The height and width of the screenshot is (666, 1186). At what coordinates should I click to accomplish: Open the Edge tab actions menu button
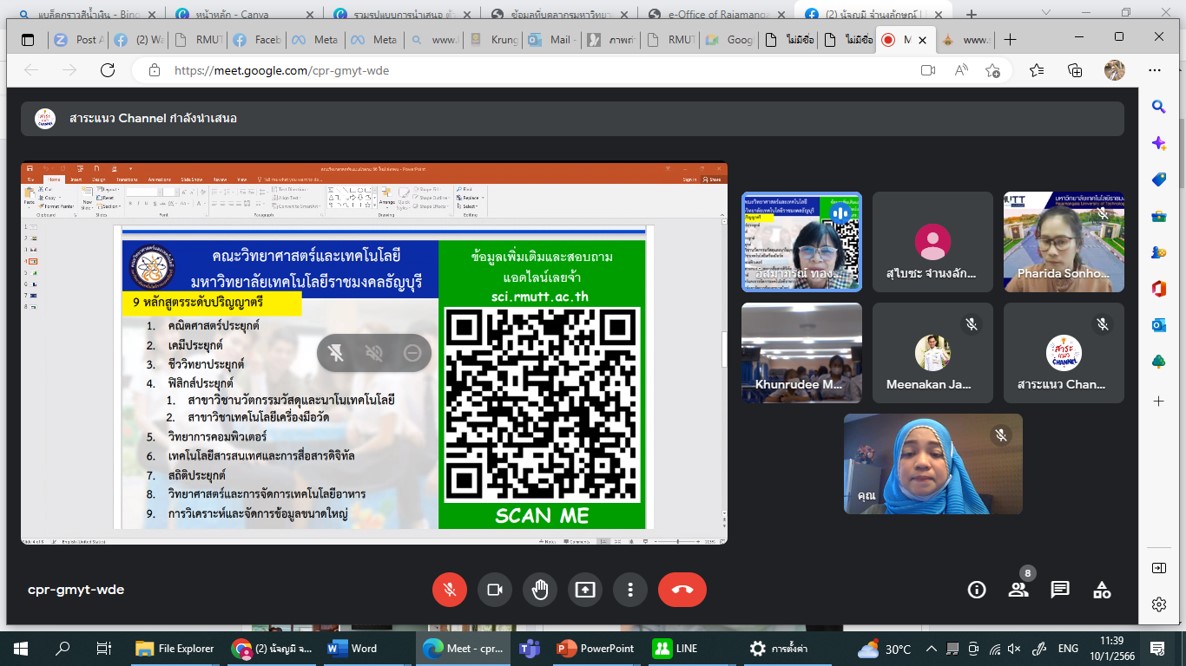(28, 40)
